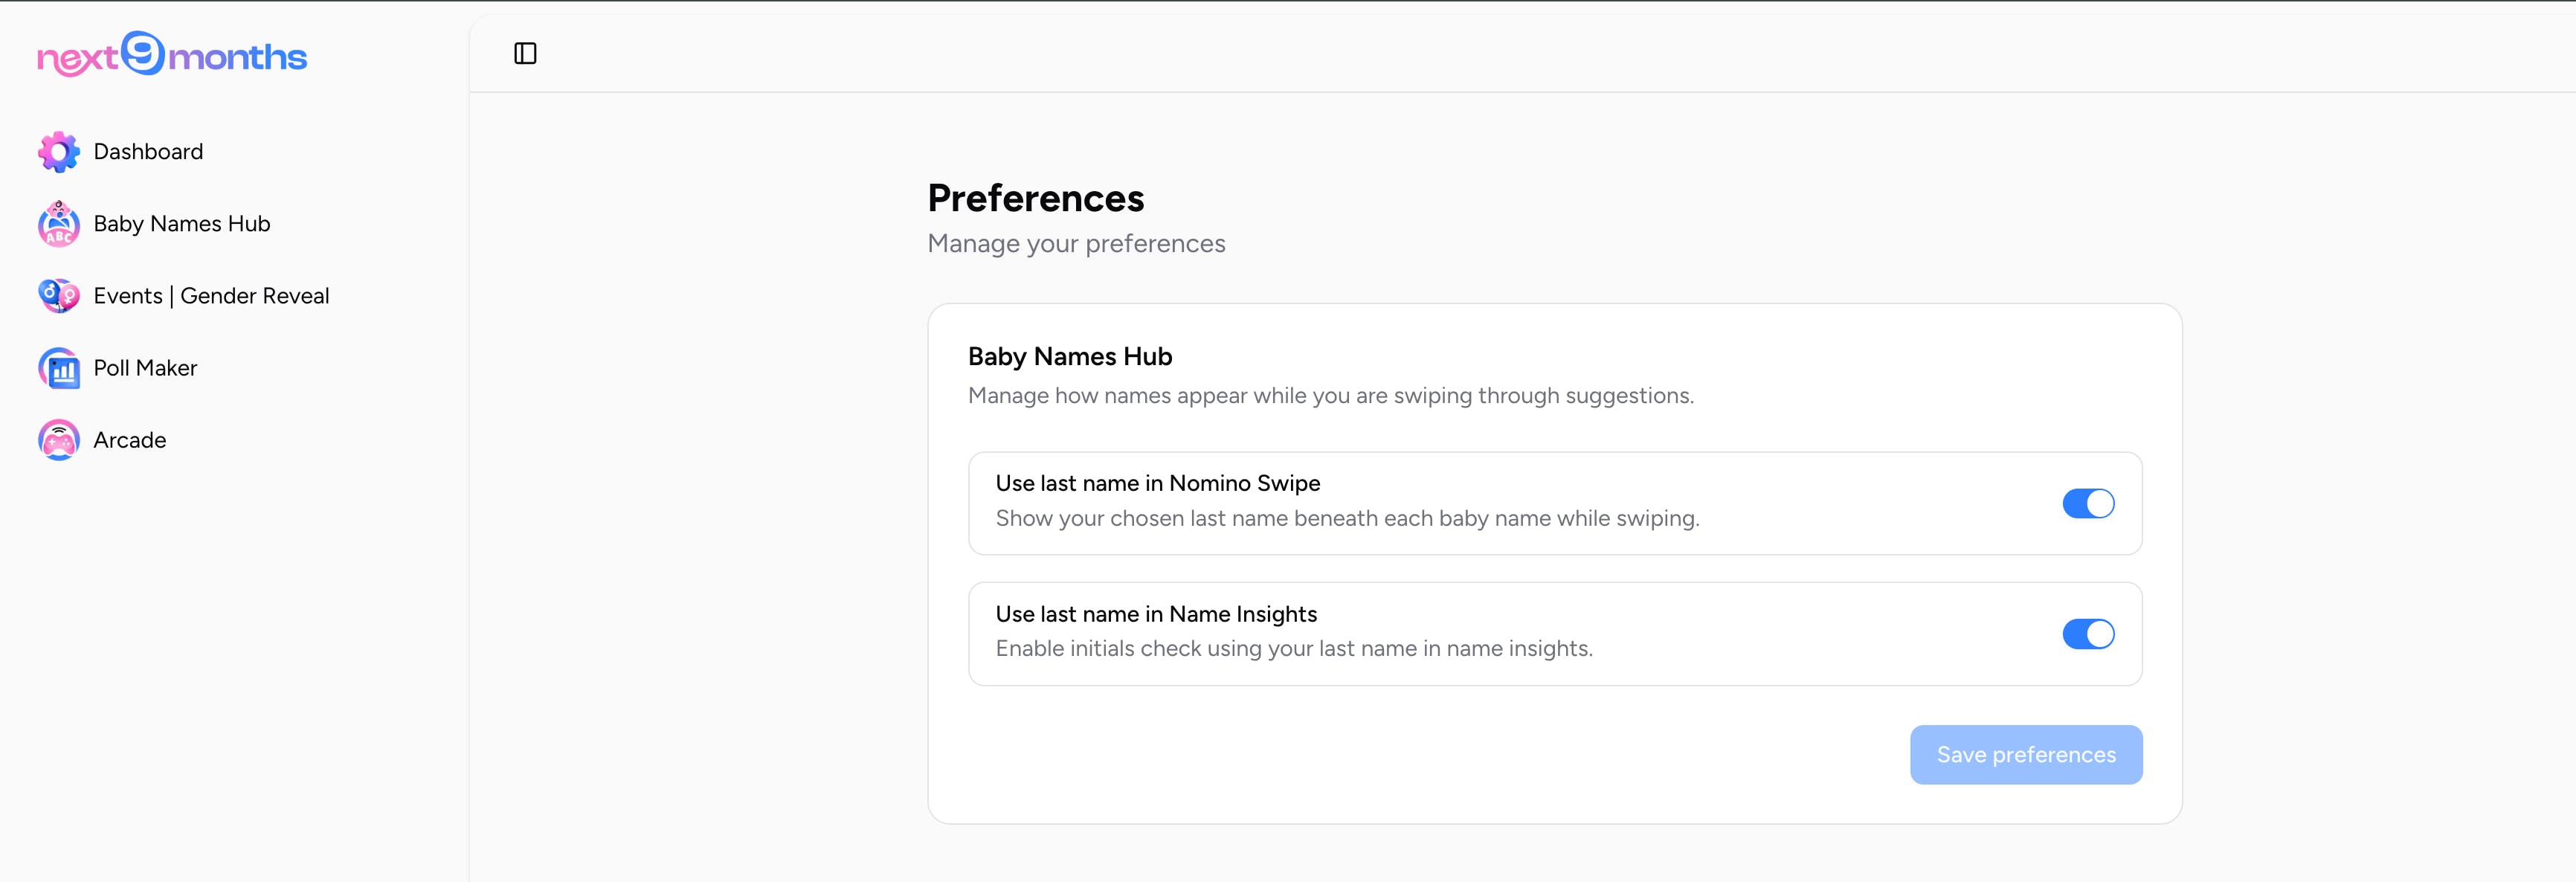The width and height of the screenshot is (2576, 882).
Task: Navigate to Poll Maker
Action: (145, 368)
